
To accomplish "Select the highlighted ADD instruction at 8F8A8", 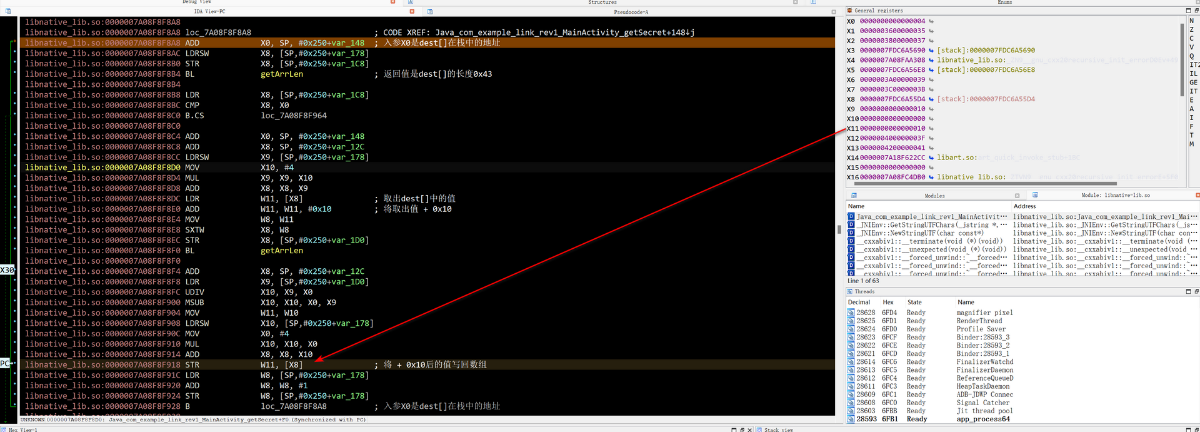I will [429, 43].
